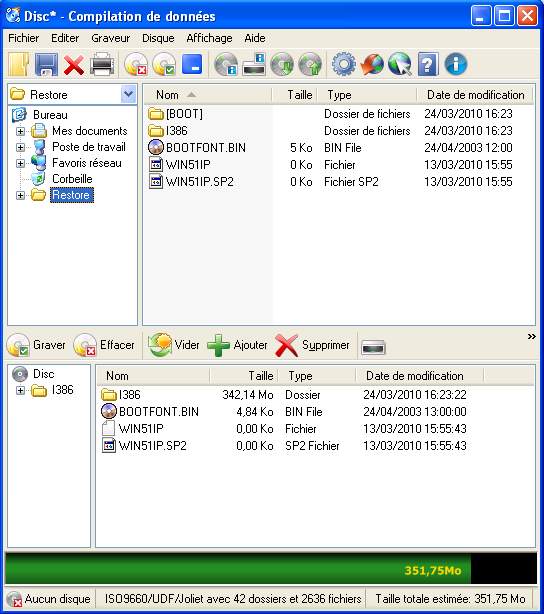Sort compilation list by Type column header
Viewport: 544px width, 614px height.
[317, 376]
